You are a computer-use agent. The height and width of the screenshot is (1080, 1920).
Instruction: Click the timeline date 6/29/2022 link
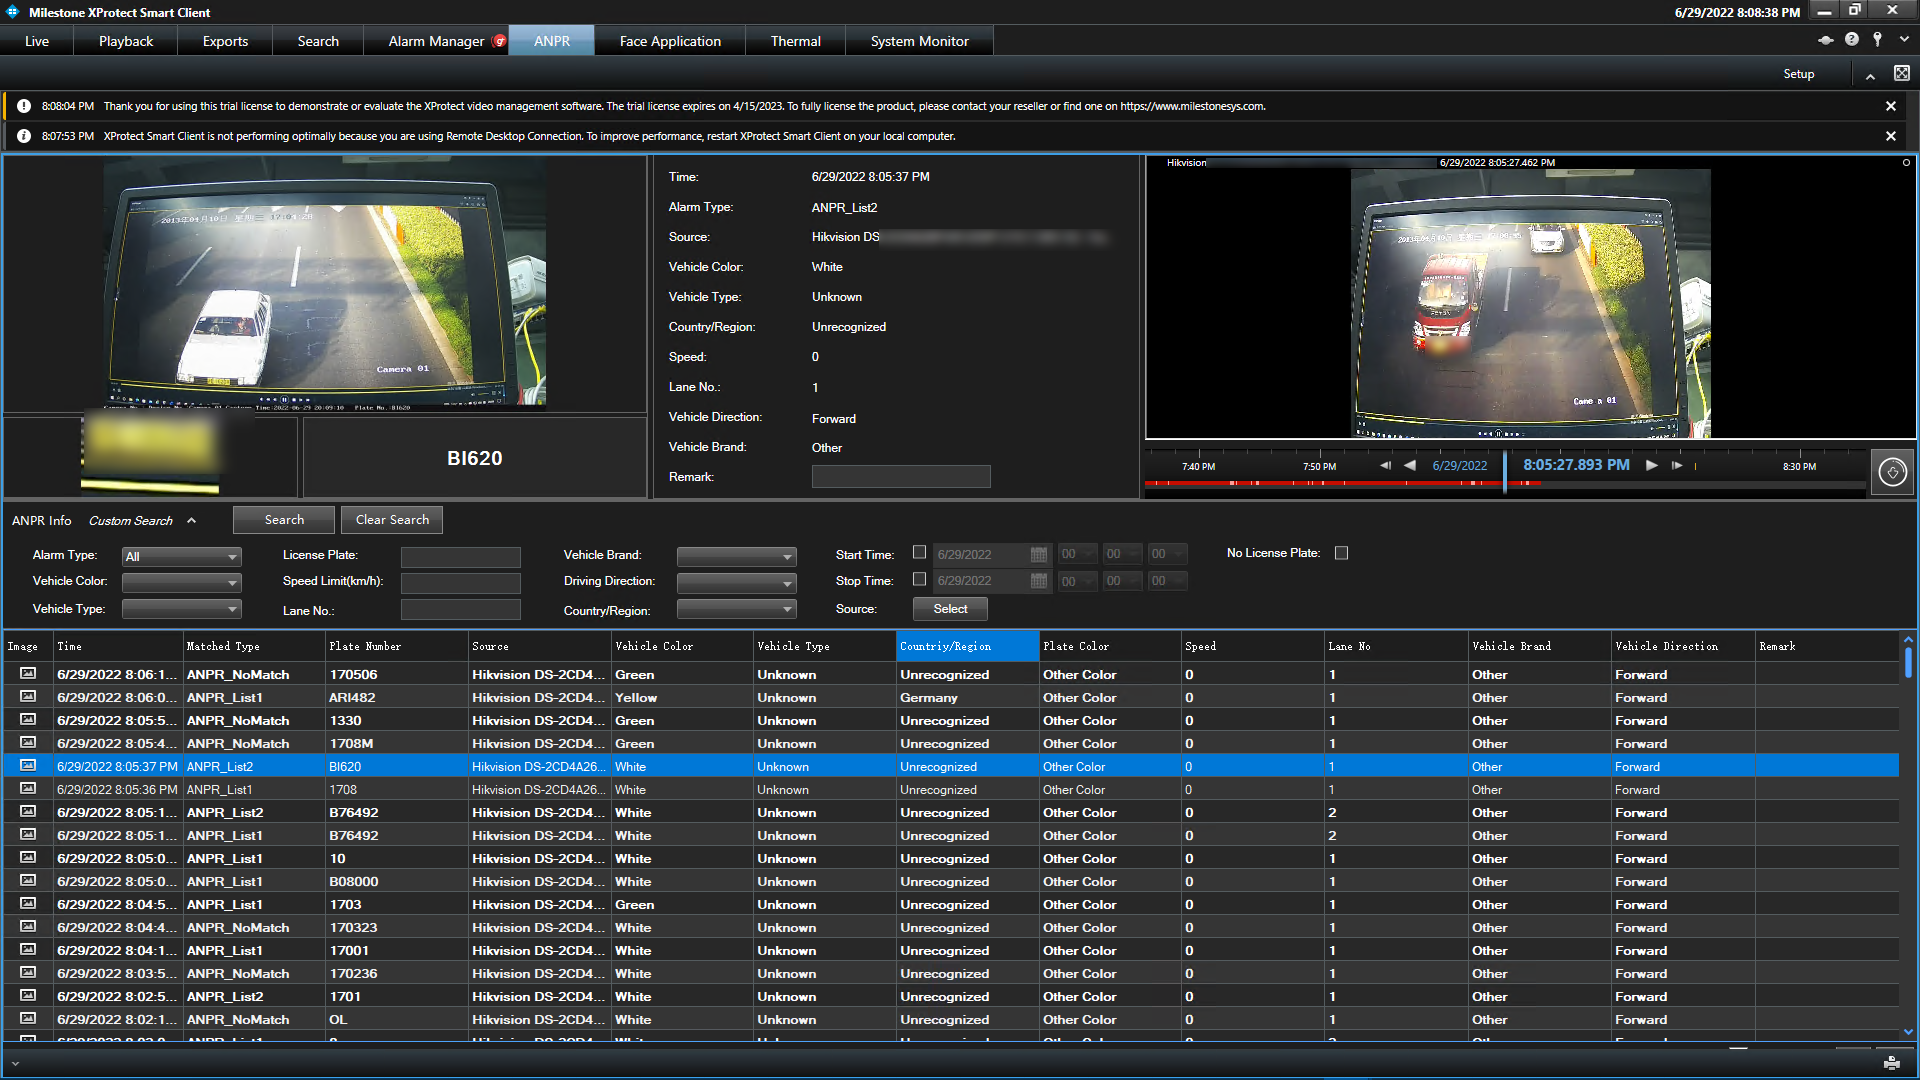[x=1459, y=466]
